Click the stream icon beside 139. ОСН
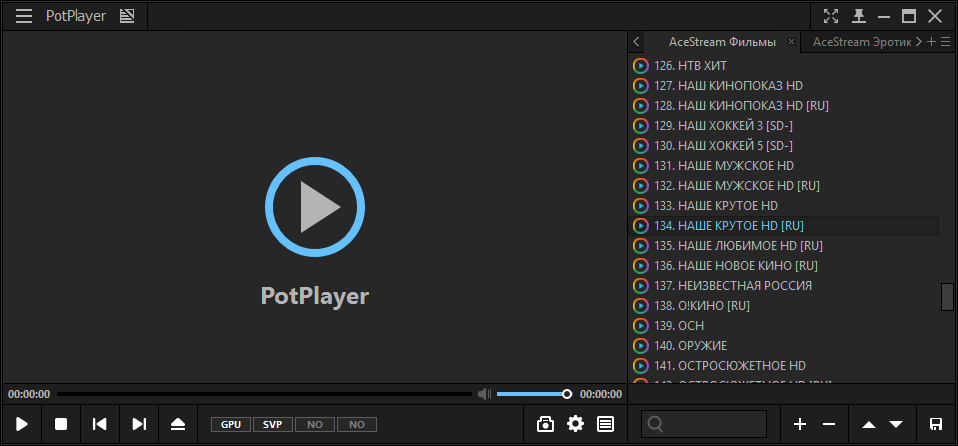 pyautogui.click(x=640, y=326)
